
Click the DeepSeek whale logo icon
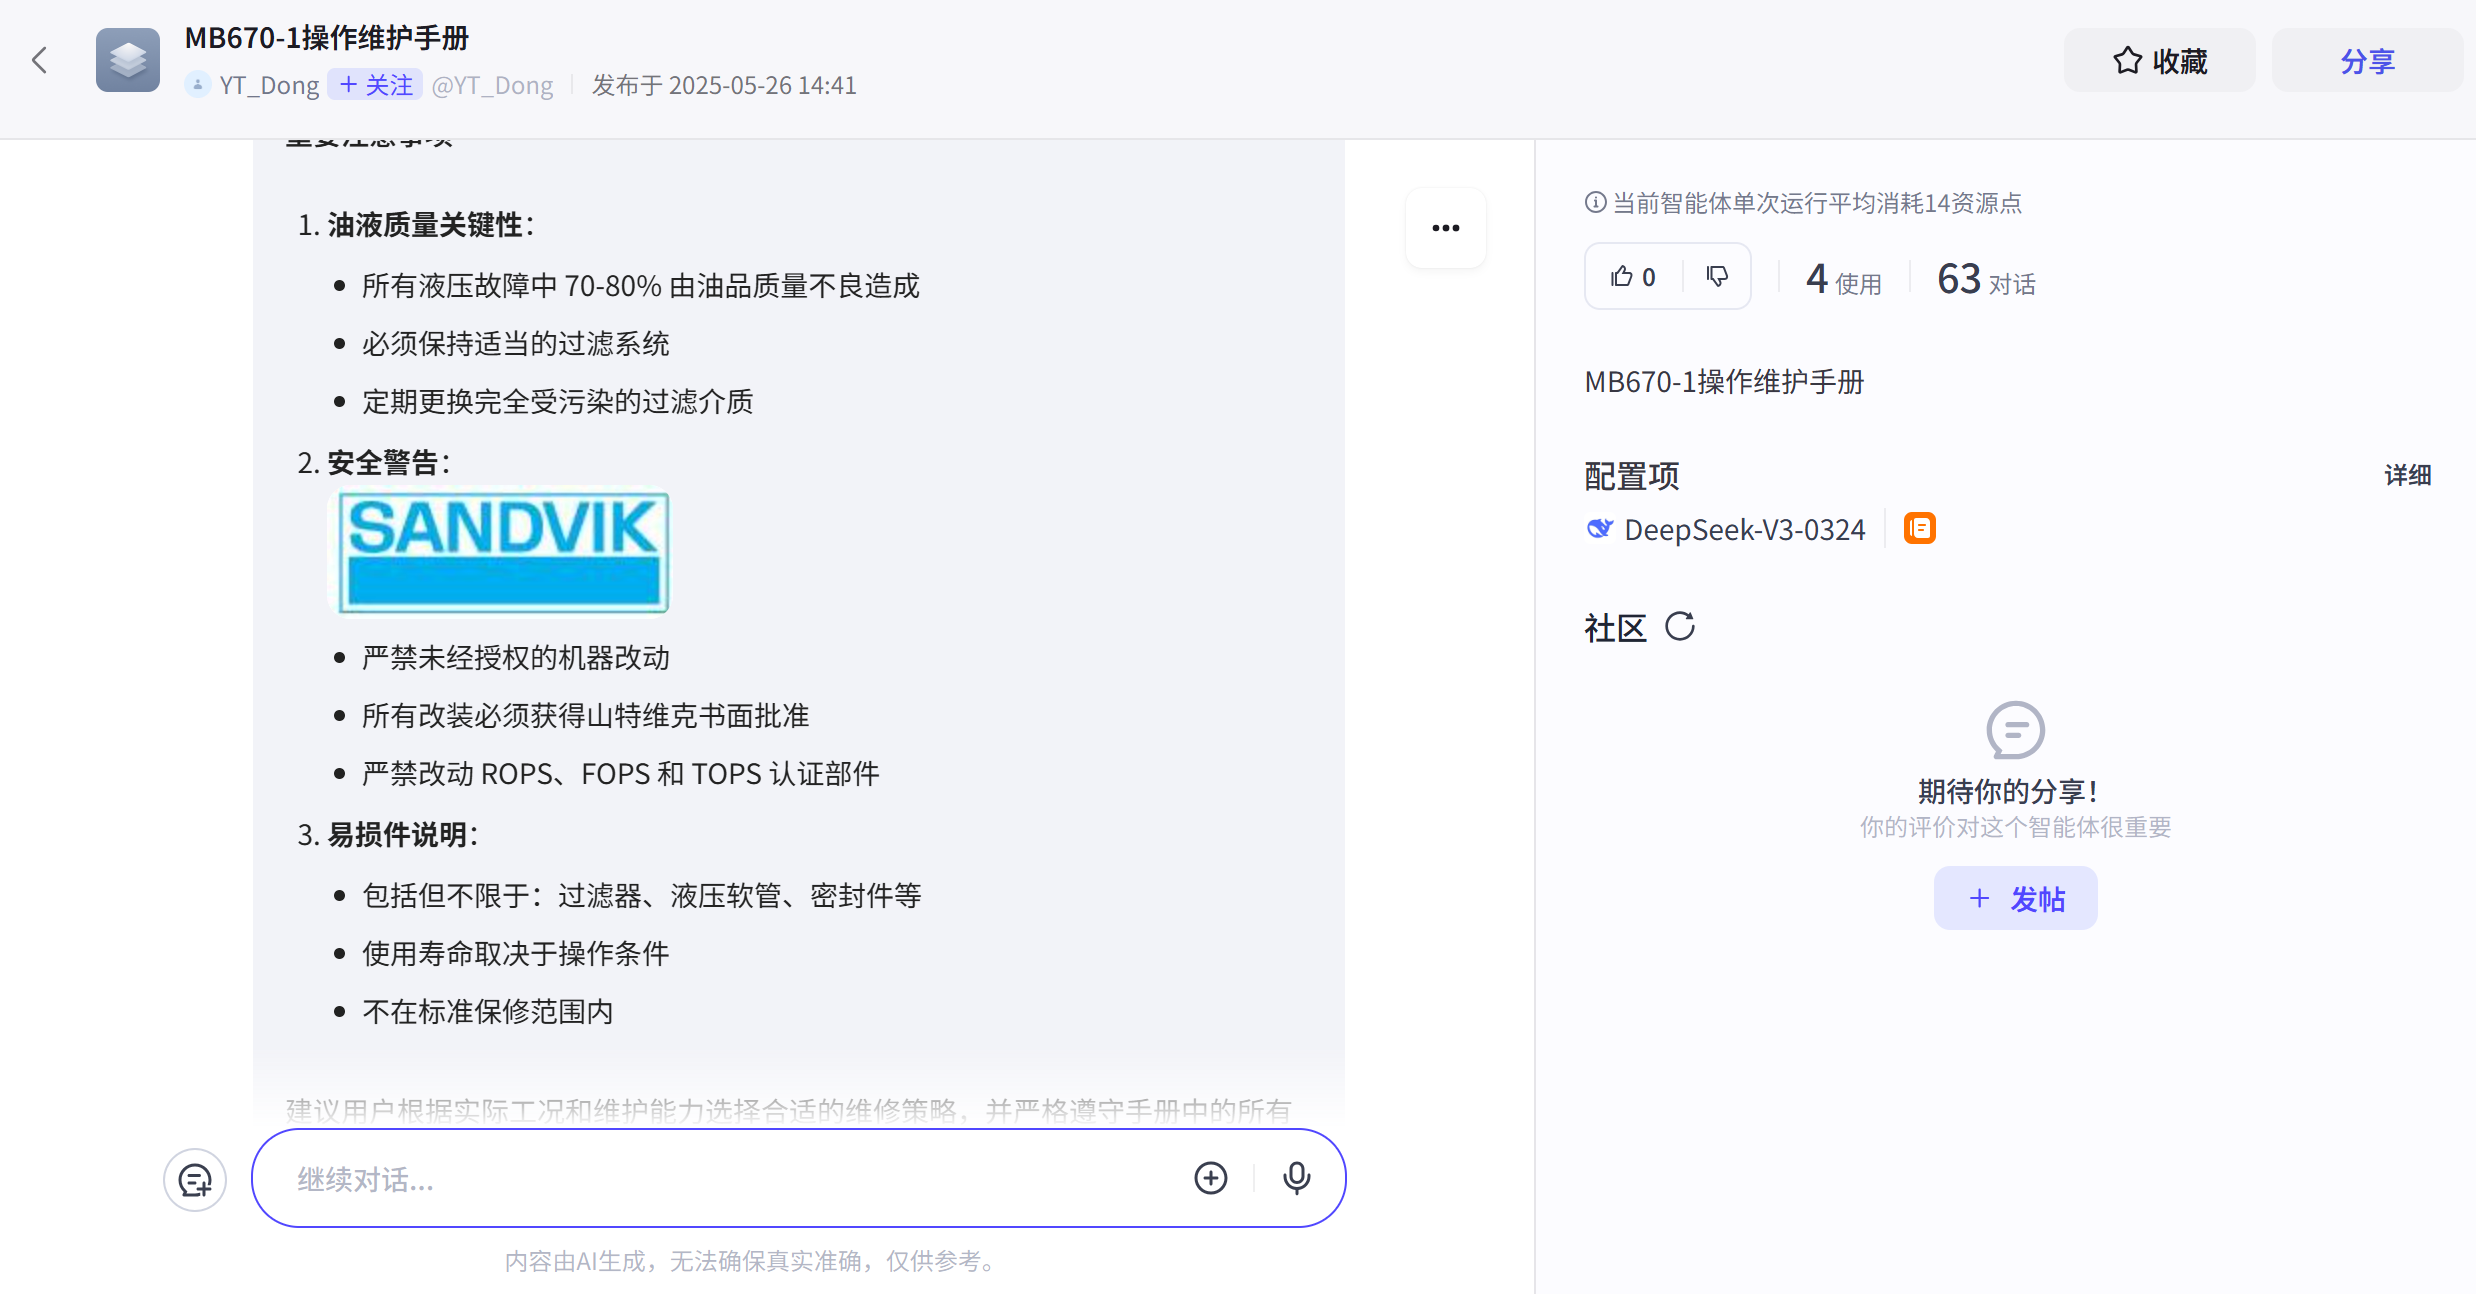1600,528
